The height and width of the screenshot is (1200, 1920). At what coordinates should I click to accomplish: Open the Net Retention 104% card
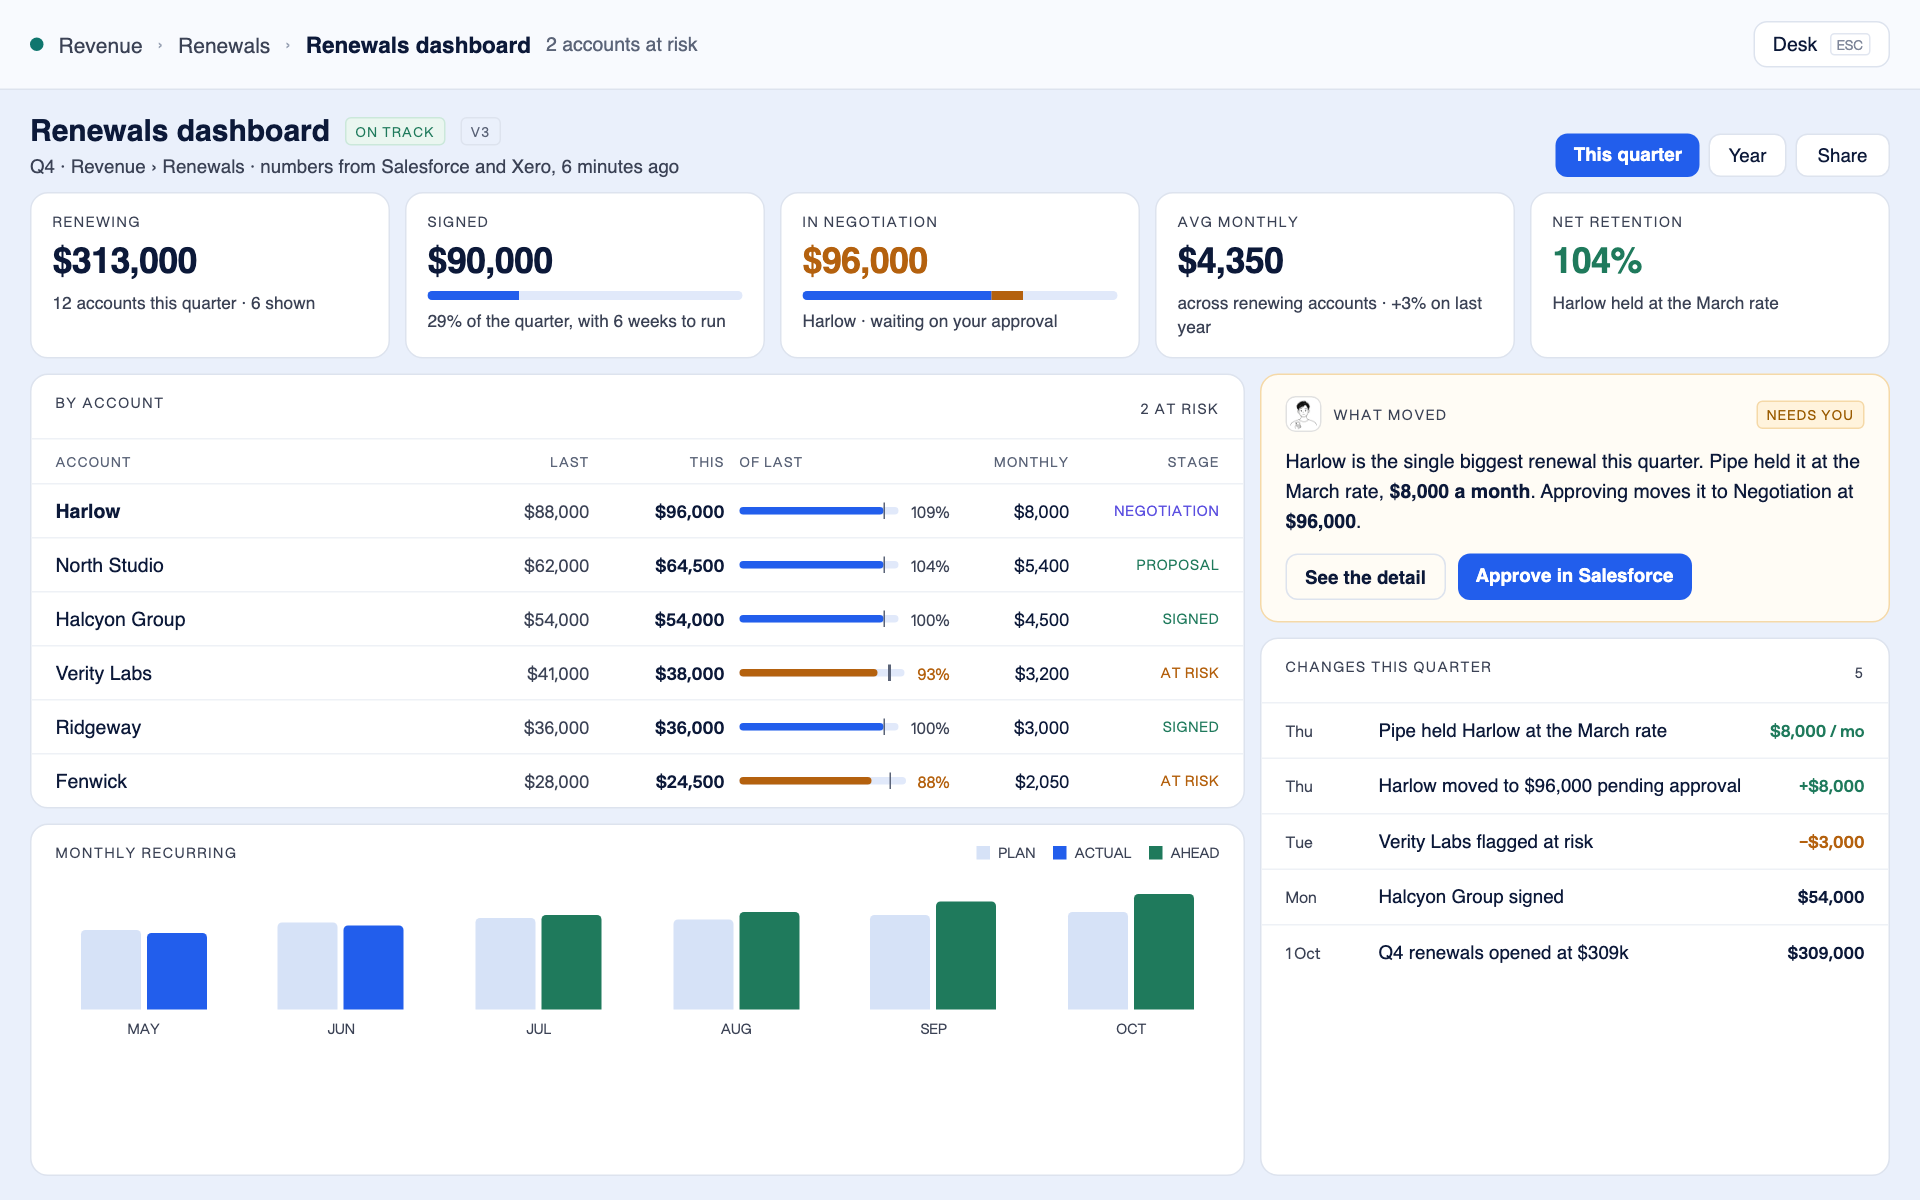[x=1710, y=275]
